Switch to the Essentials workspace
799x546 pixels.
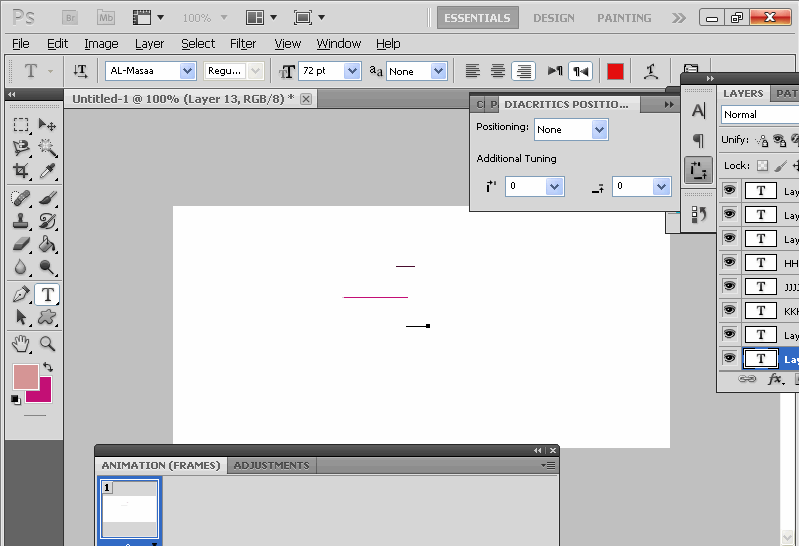click(477, 18)
